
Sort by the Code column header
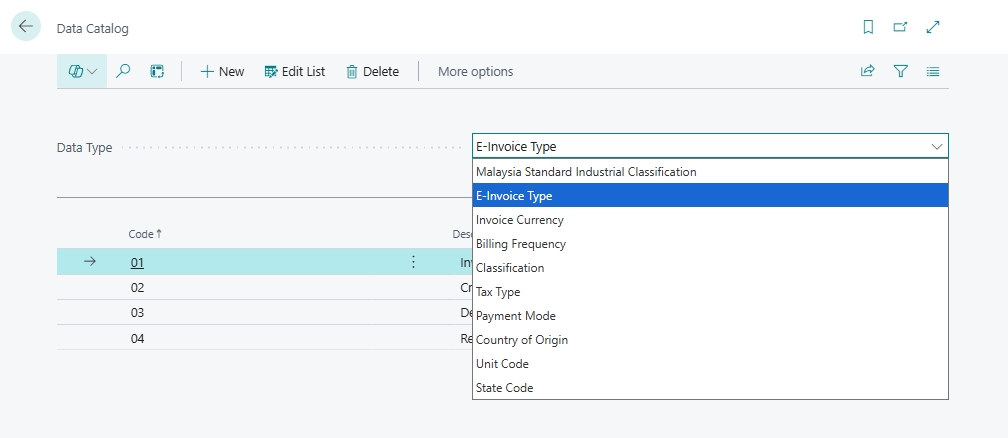141,234
